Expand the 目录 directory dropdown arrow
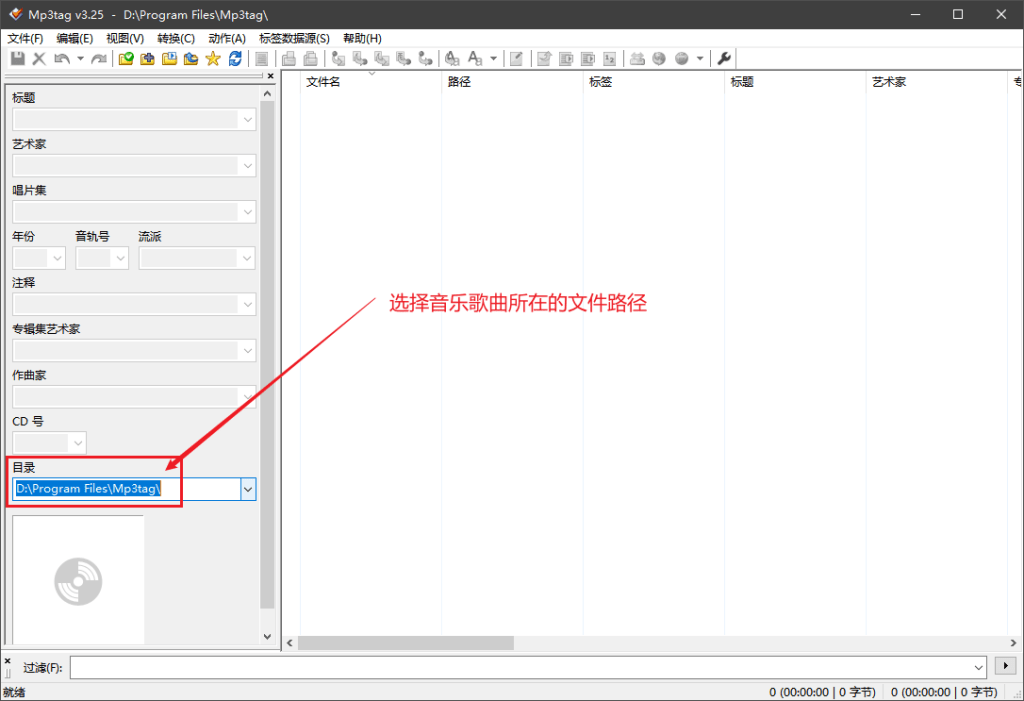Viewport: 1024px width, 701px height. [248, 489]
